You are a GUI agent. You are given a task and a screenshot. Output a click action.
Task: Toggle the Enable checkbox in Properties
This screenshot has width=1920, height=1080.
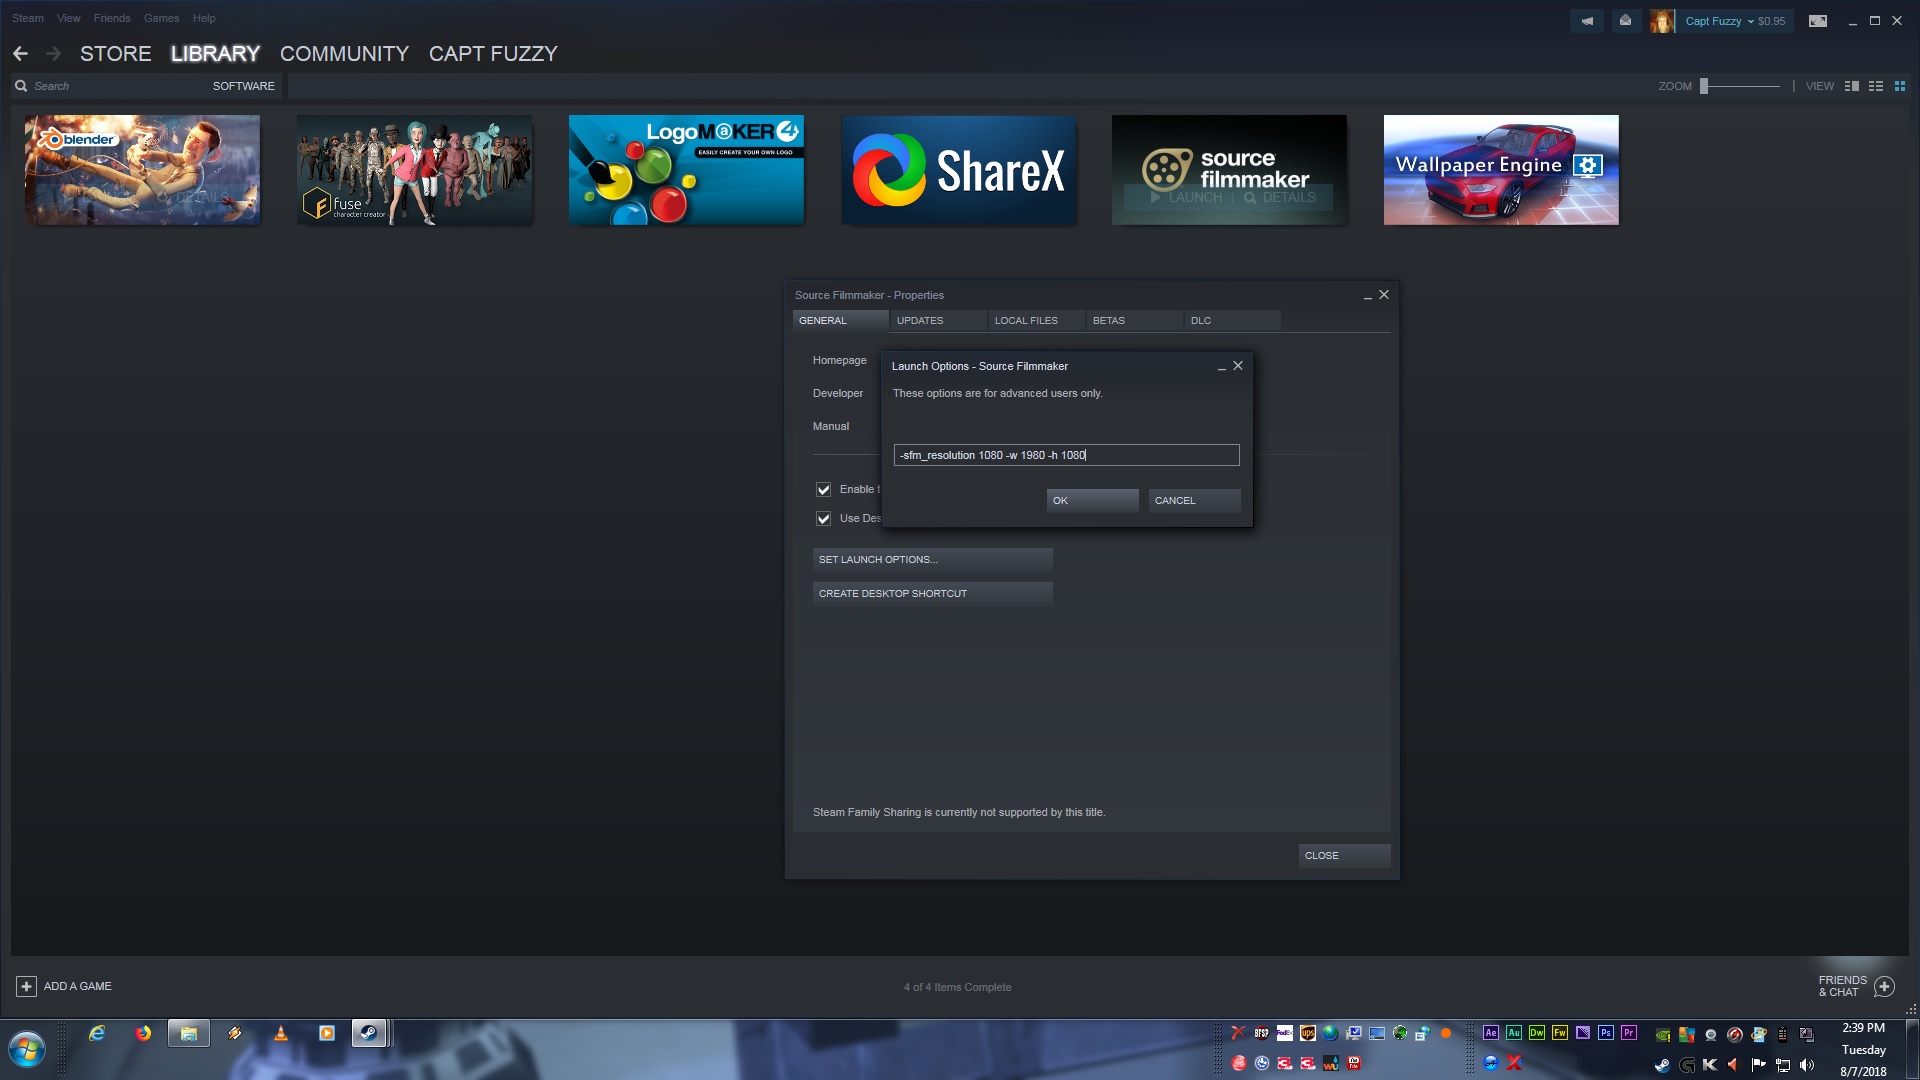823,490
